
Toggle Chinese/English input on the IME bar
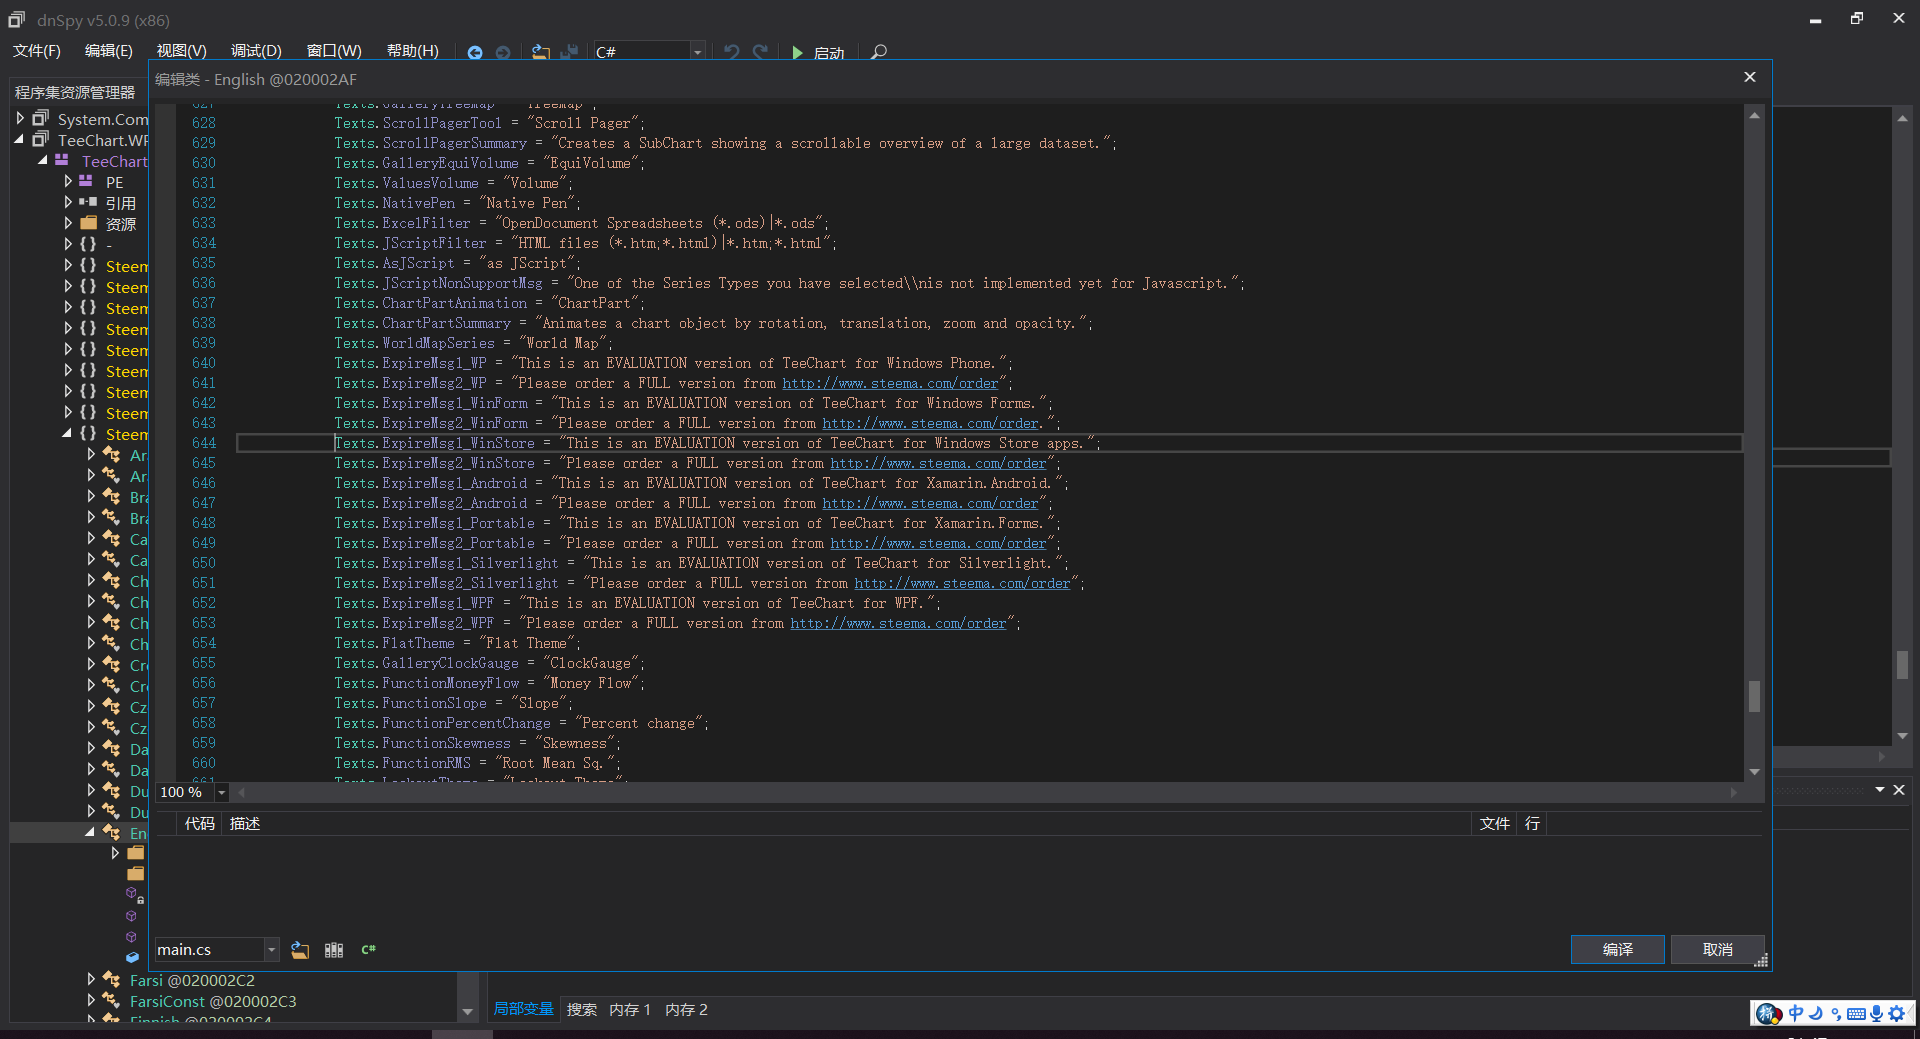1796,1013
